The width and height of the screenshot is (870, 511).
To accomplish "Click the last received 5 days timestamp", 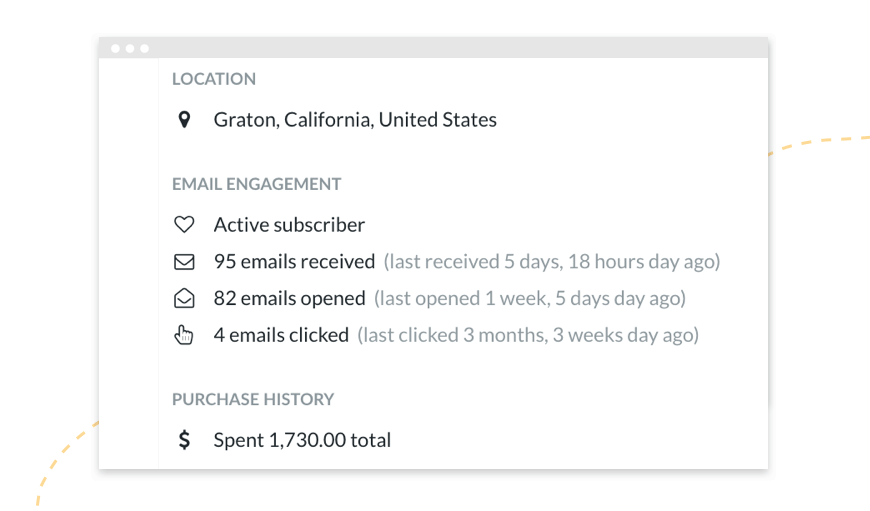I will point(552,262).
